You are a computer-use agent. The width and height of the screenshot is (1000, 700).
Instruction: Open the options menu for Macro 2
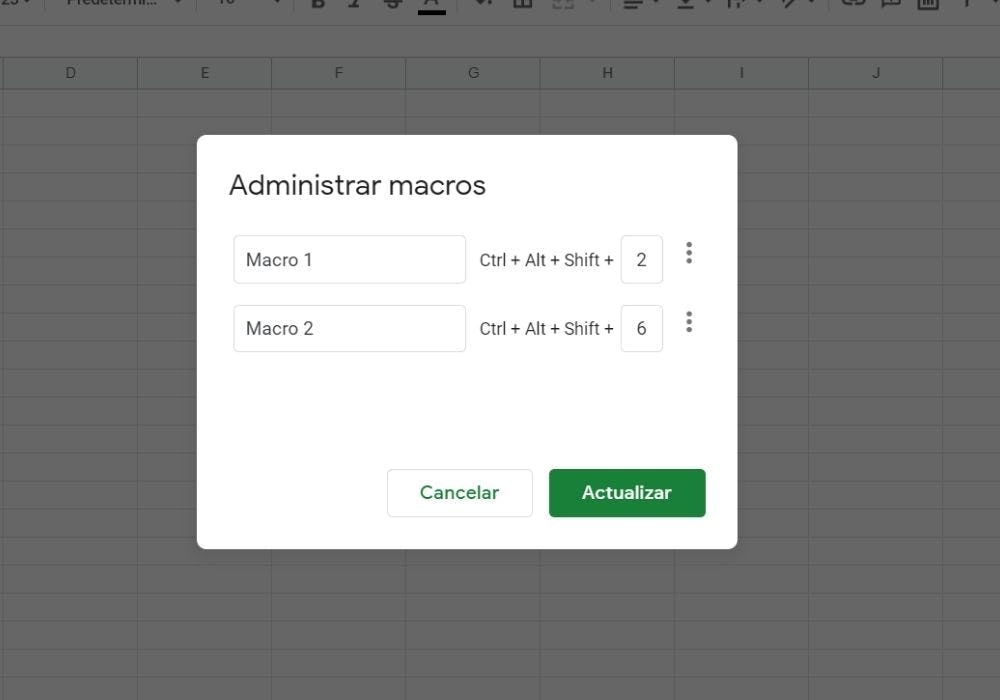tap(689, 322)
